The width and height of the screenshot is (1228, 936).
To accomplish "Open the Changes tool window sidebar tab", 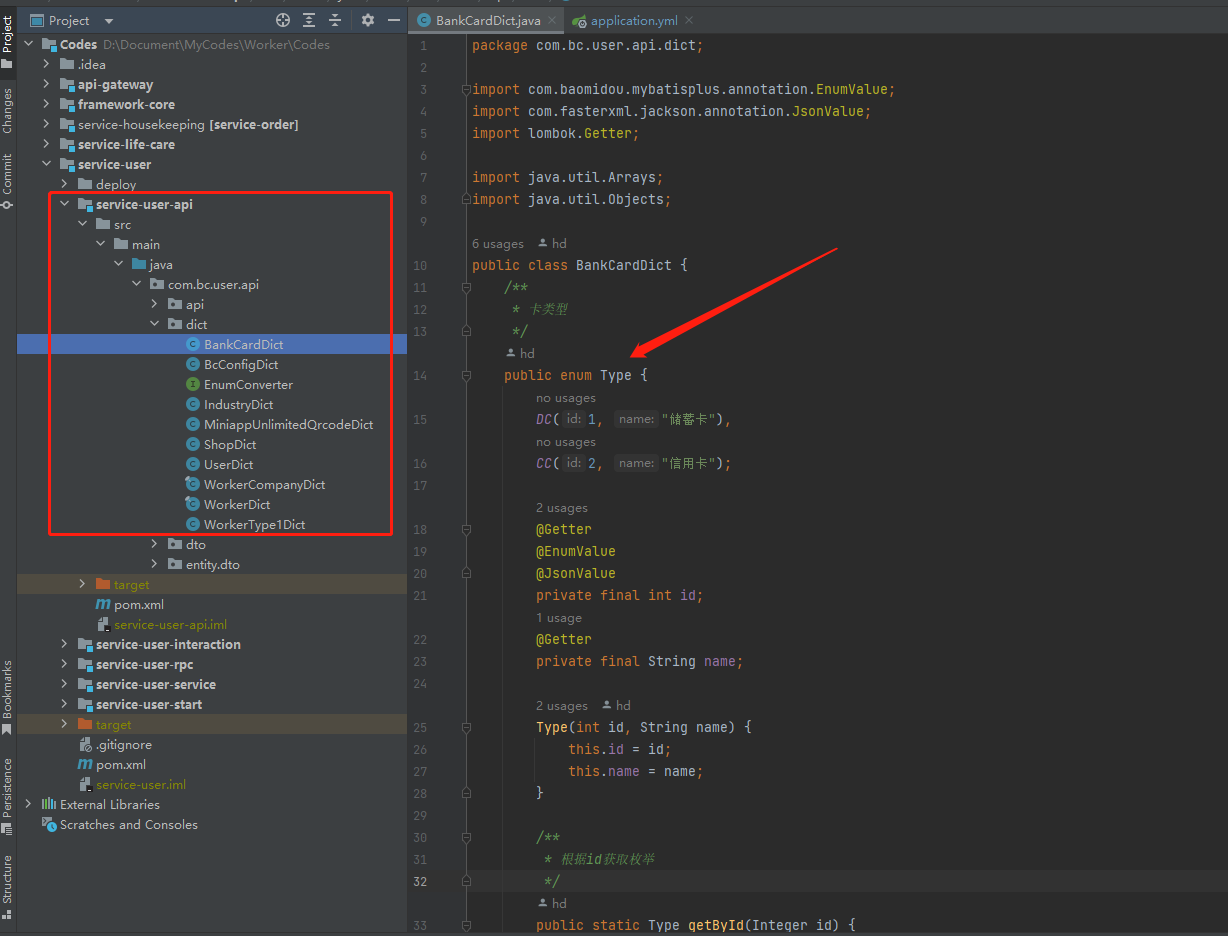I will click(8, 110).
